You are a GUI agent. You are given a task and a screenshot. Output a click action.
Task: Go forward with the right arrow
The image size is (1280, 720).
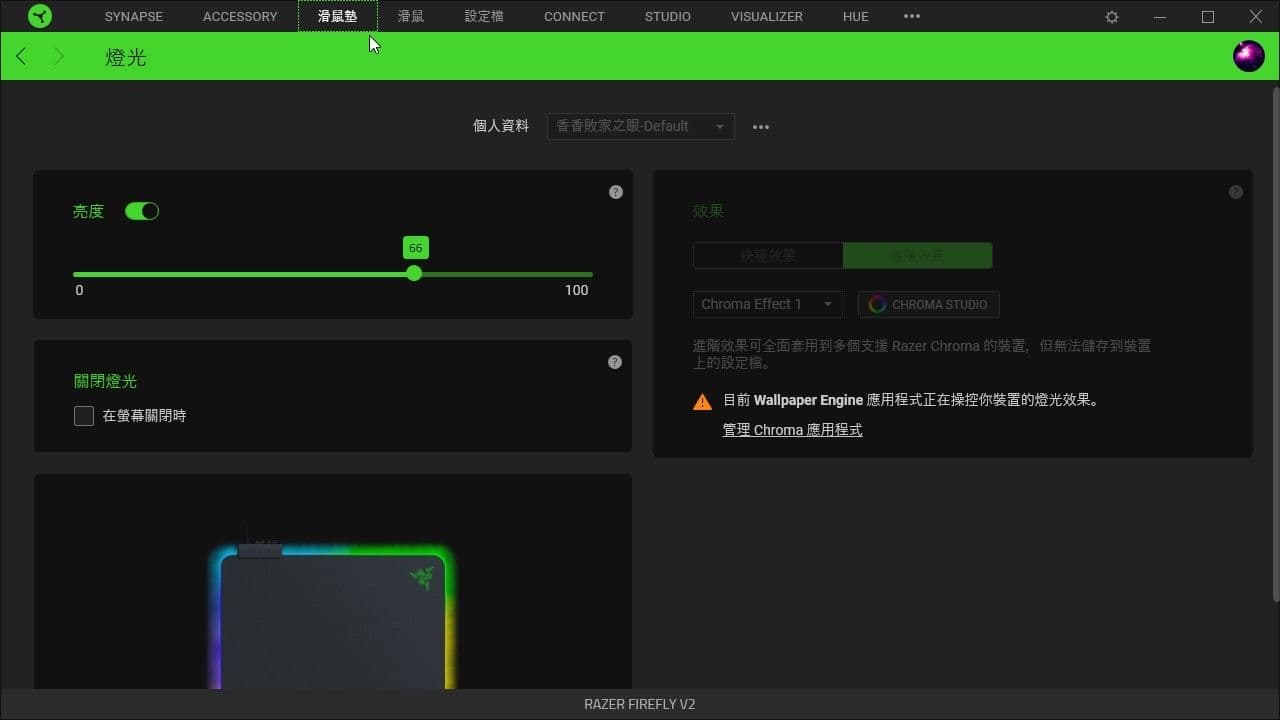(x=59, y=56)
